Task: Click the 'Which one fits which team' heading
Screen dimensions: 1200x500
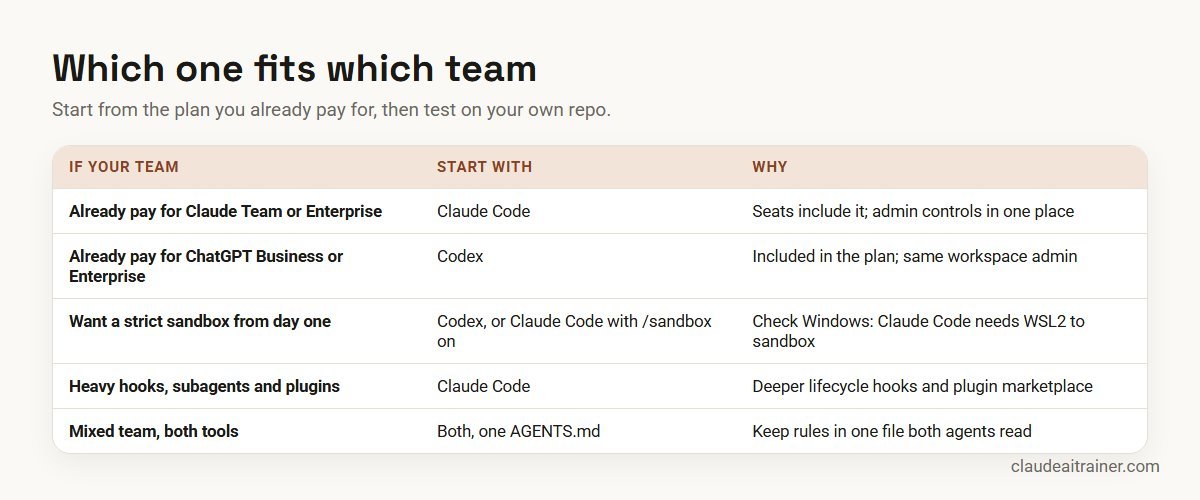Action: (294, 68)
